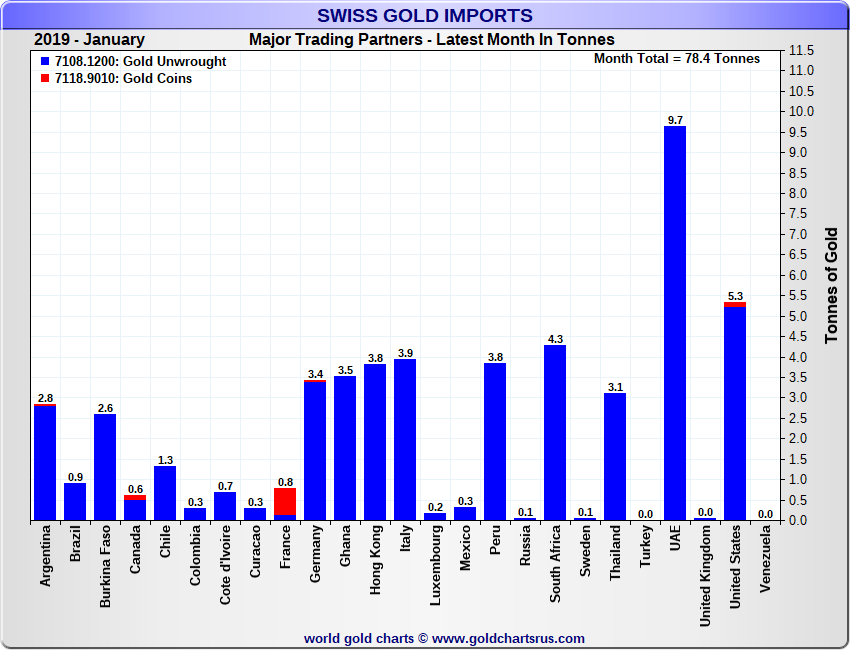Select the Peru bar
This screenshot has height=650, width=850.
pyautogui.click(x=495, y=442)
